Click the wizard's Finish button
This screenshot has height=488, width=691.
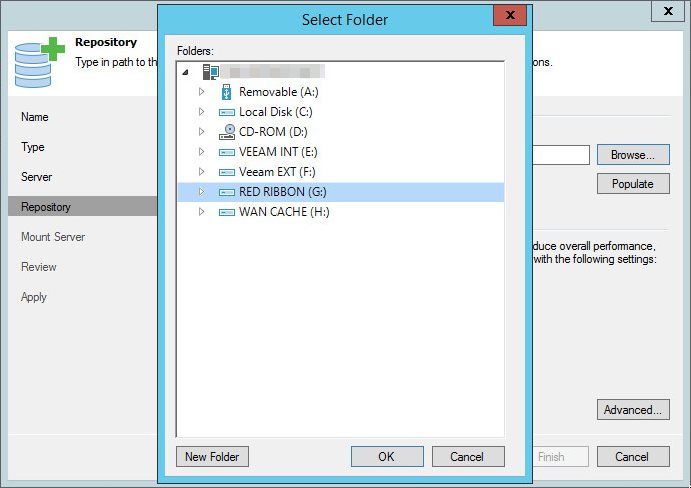pyautogui.click(x=560, y=457)
